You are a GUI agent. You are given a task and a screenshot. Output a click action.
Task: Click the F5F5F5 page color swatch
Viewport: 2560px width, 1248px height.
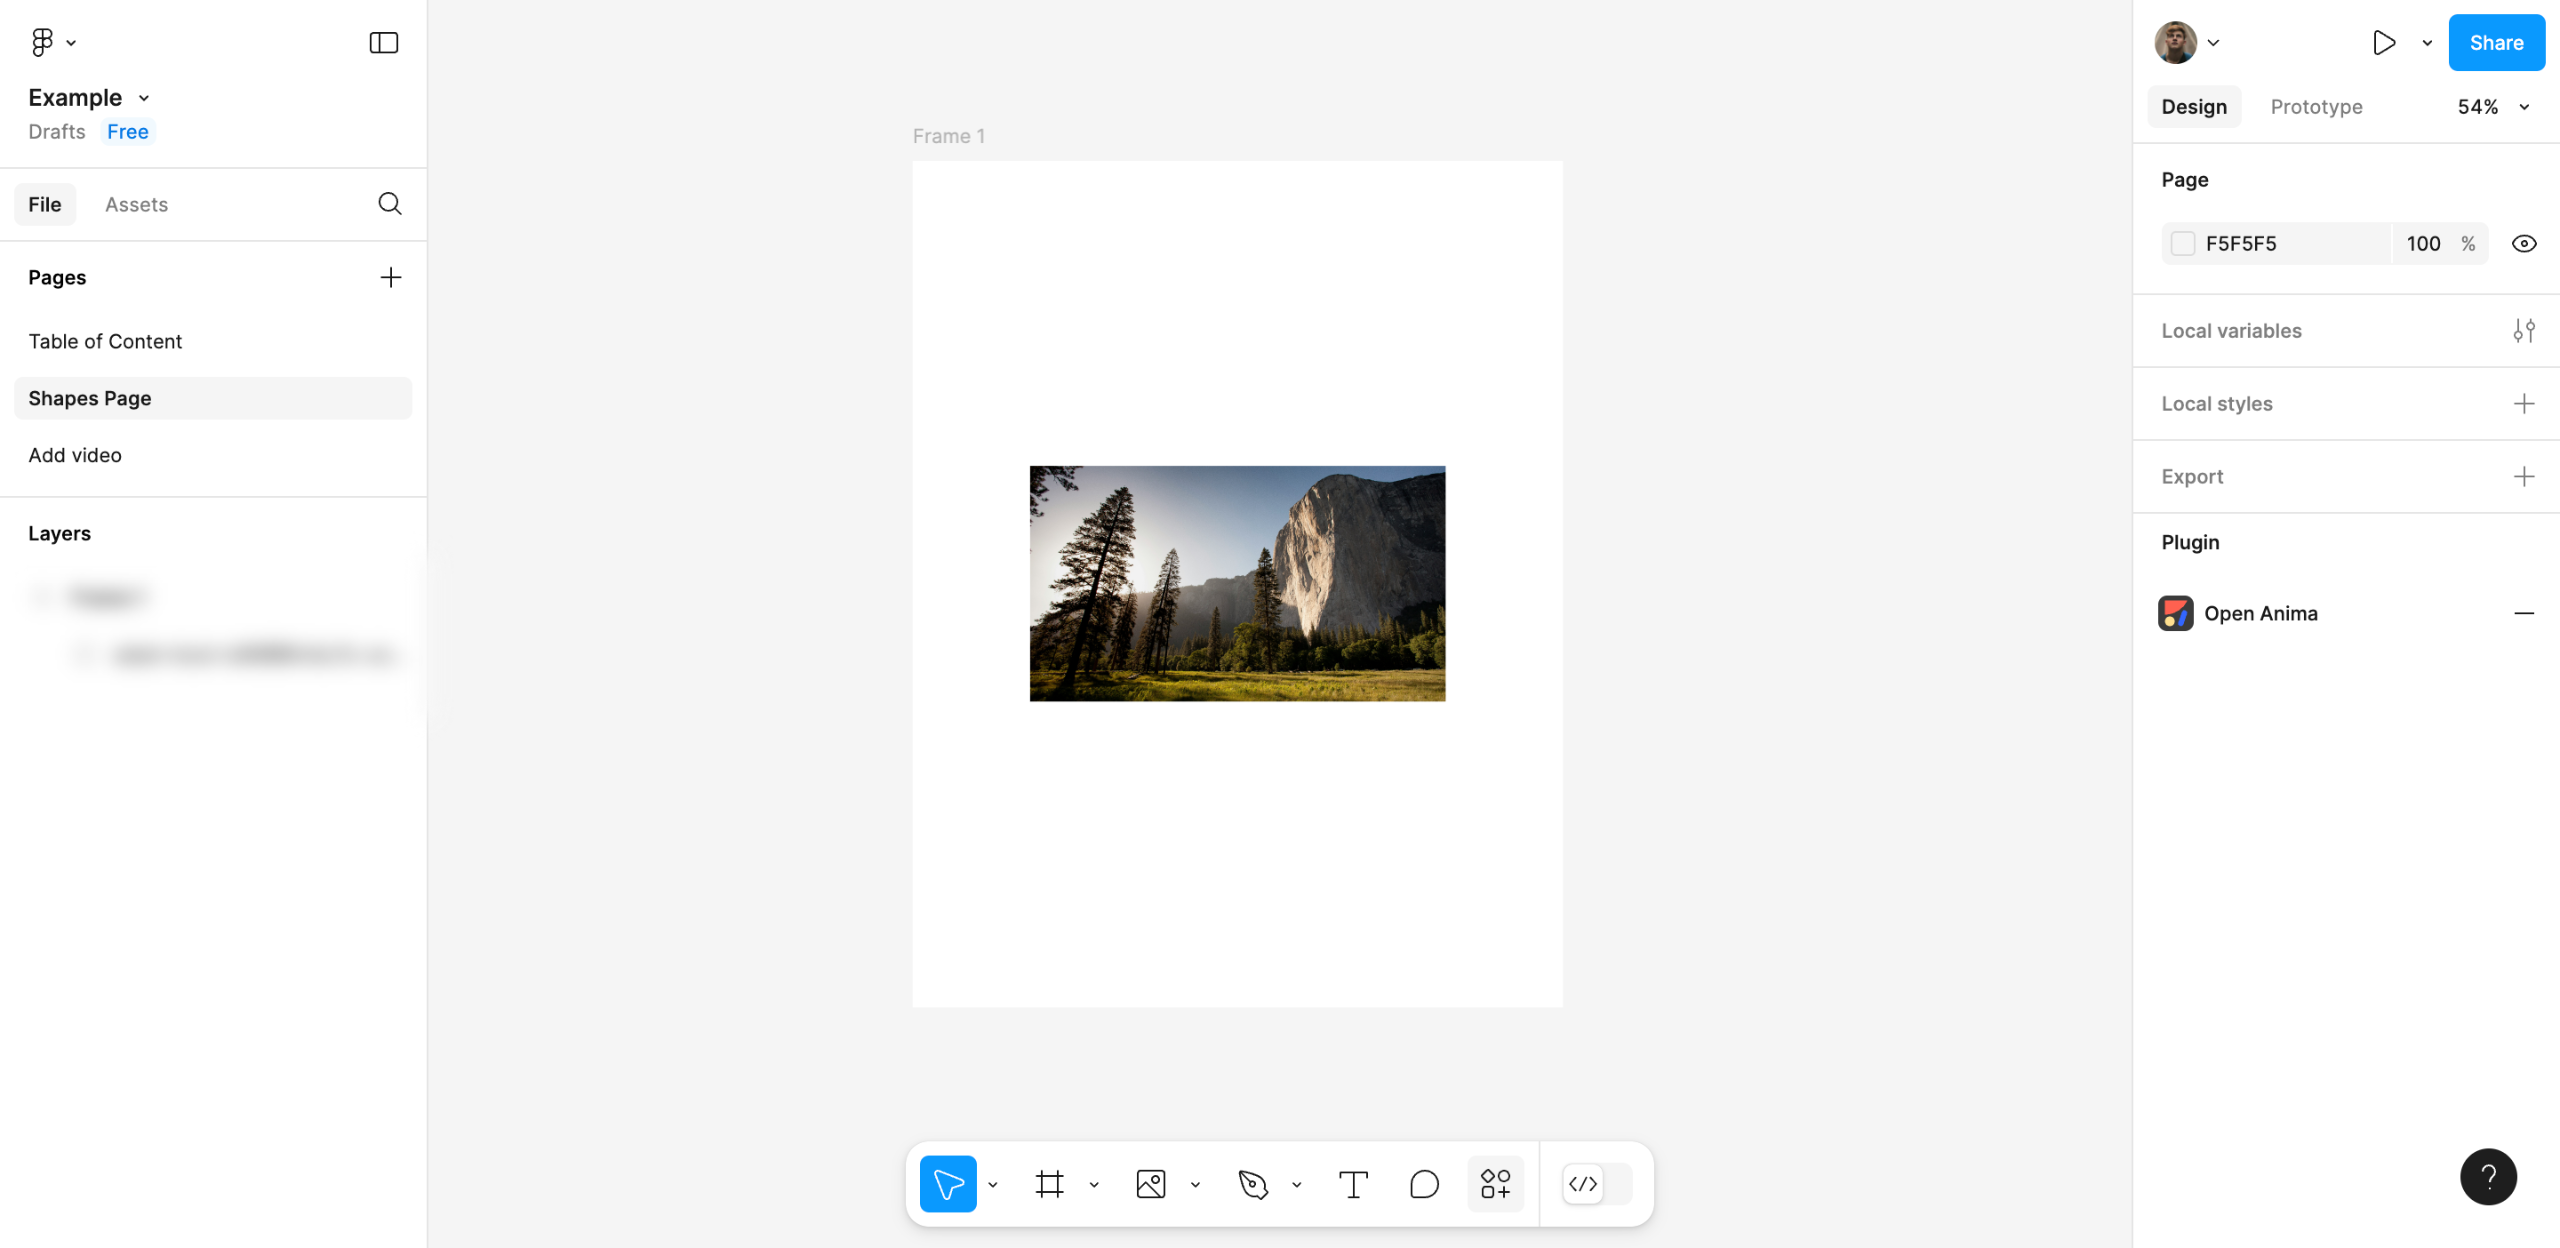pos(2183,244)
